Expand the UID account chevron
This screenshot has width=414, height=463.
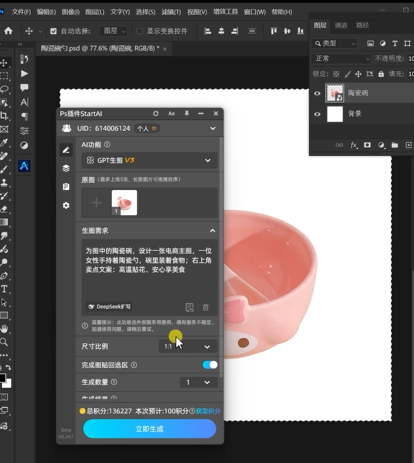[213, 129]
